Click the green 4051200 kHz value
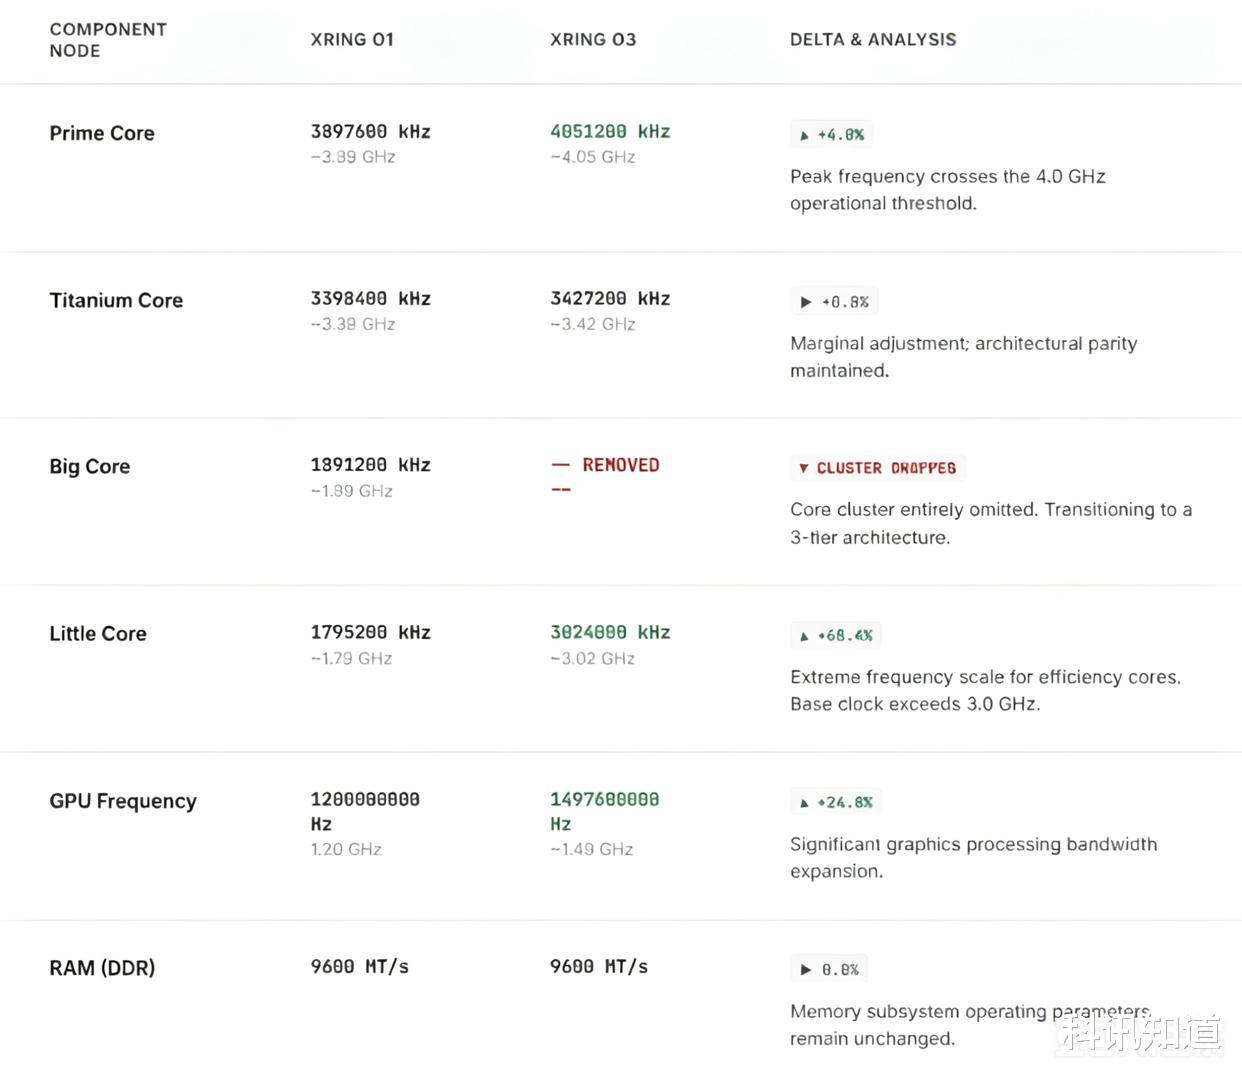The width and height of the screenshot is (1242, 1078). click(x=610, y=131)
